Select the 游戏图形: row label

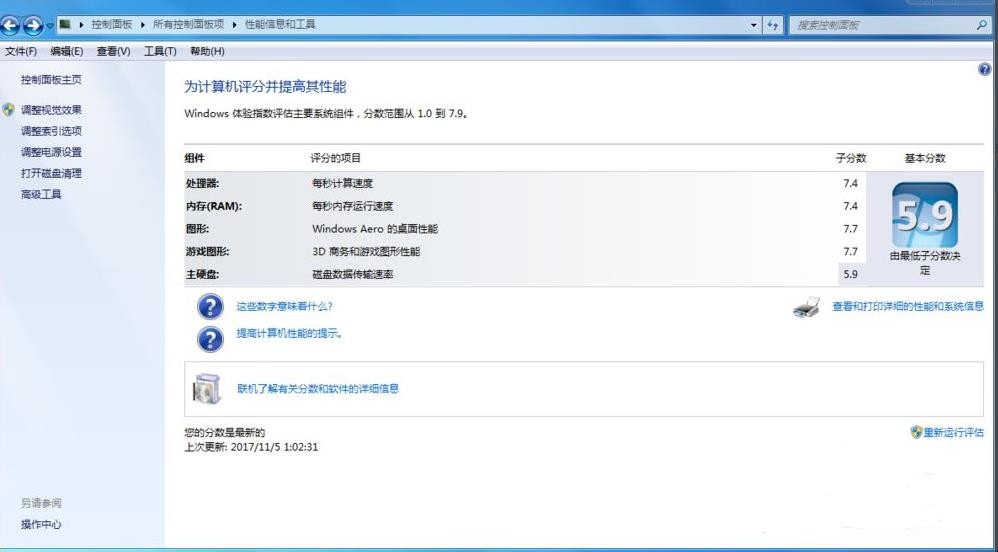click(207, 251)
